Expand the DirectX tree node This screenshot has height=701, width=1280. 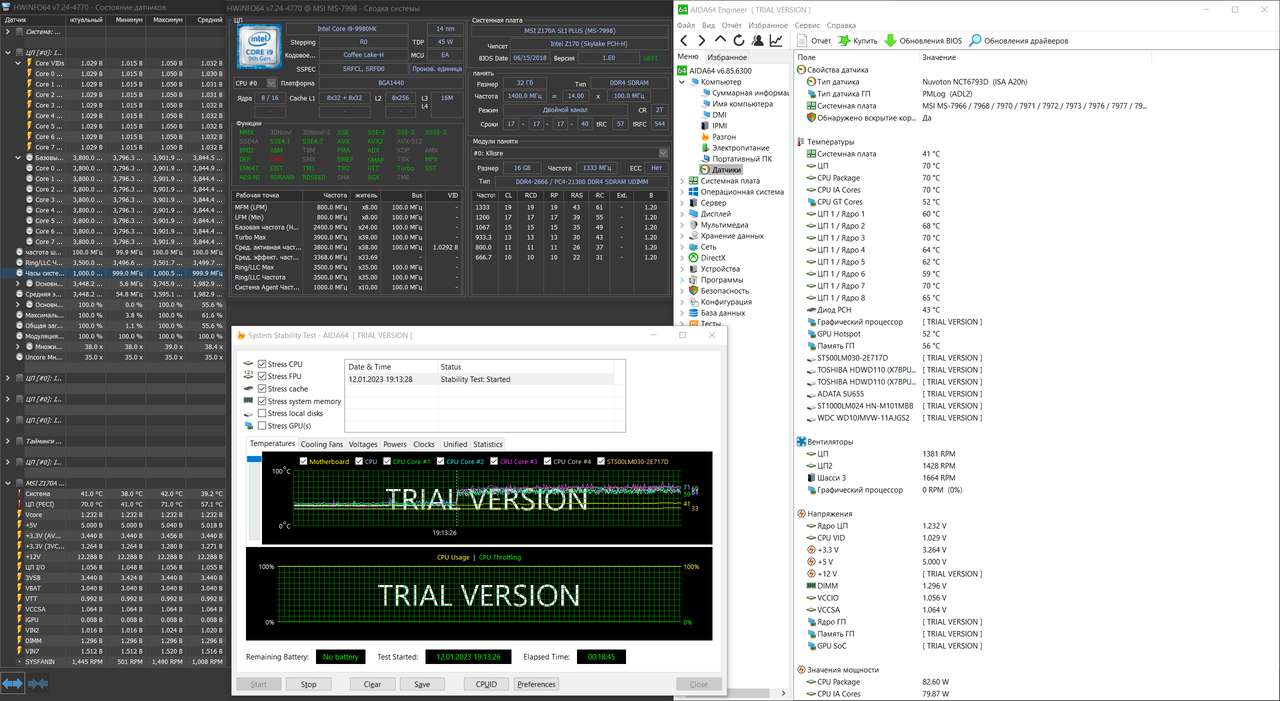pyautogui.click(x=682, y=258)
